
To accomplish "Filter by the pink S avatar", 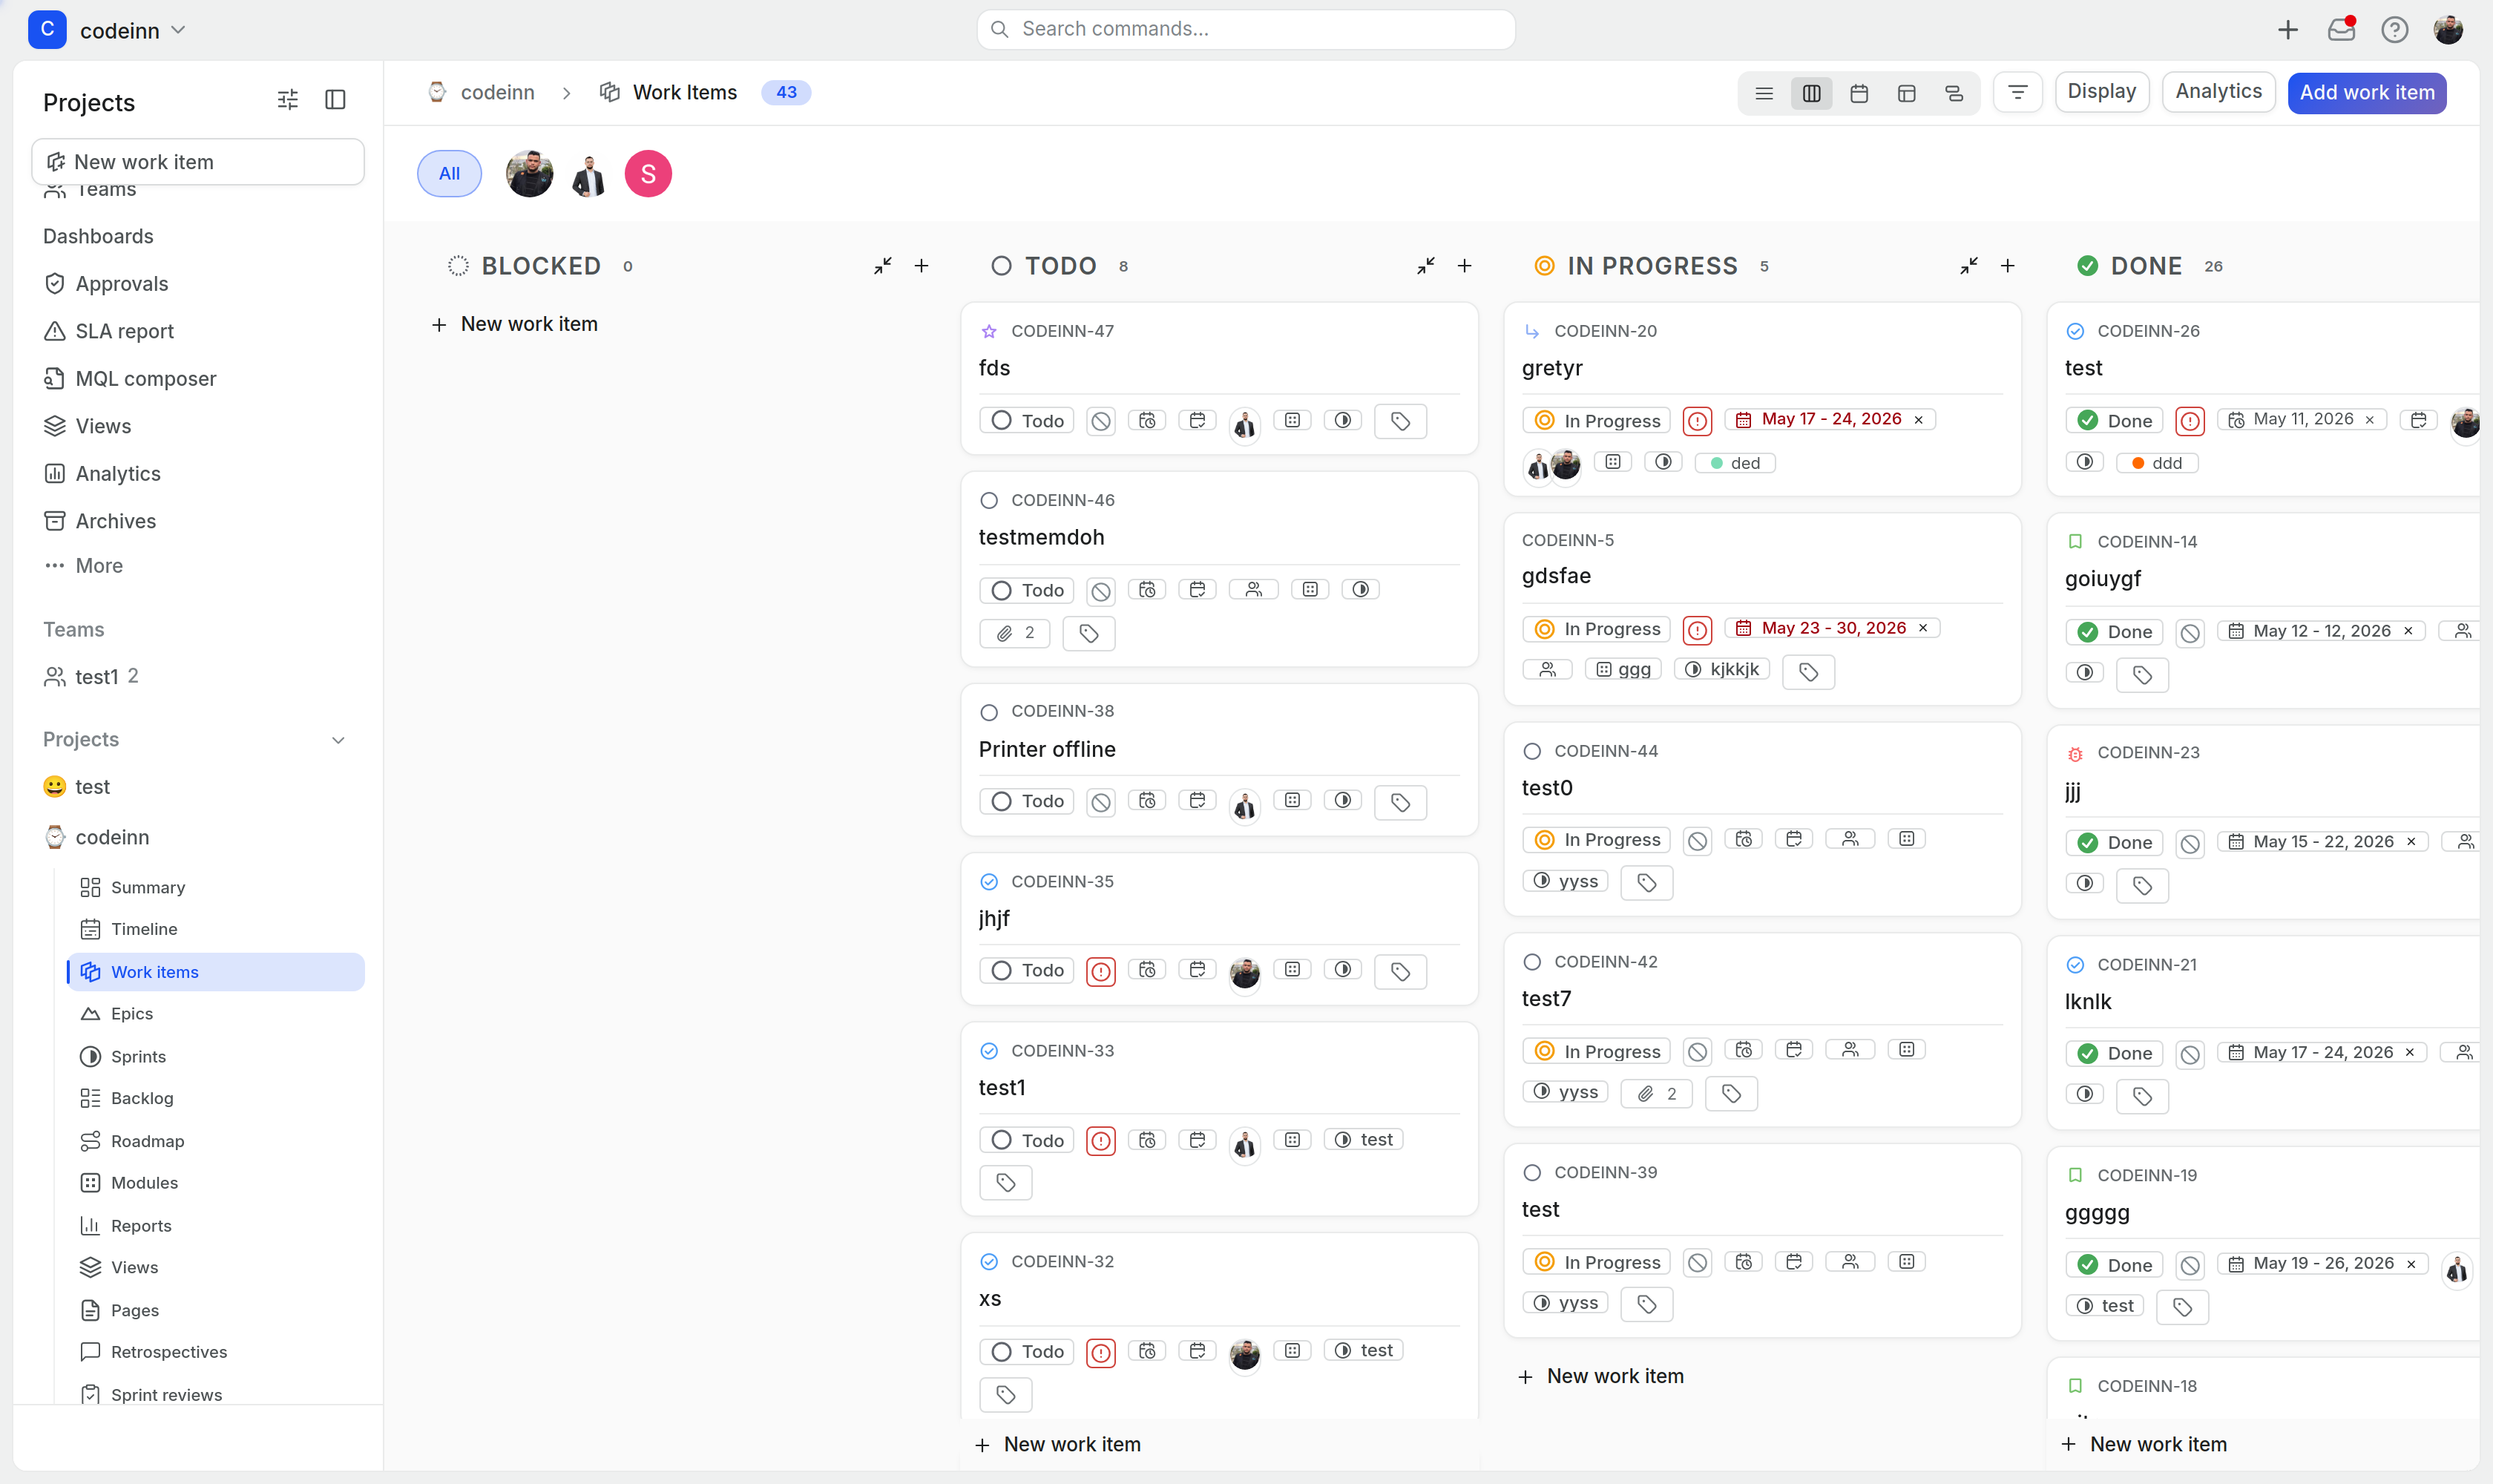I will pos(648,174).
